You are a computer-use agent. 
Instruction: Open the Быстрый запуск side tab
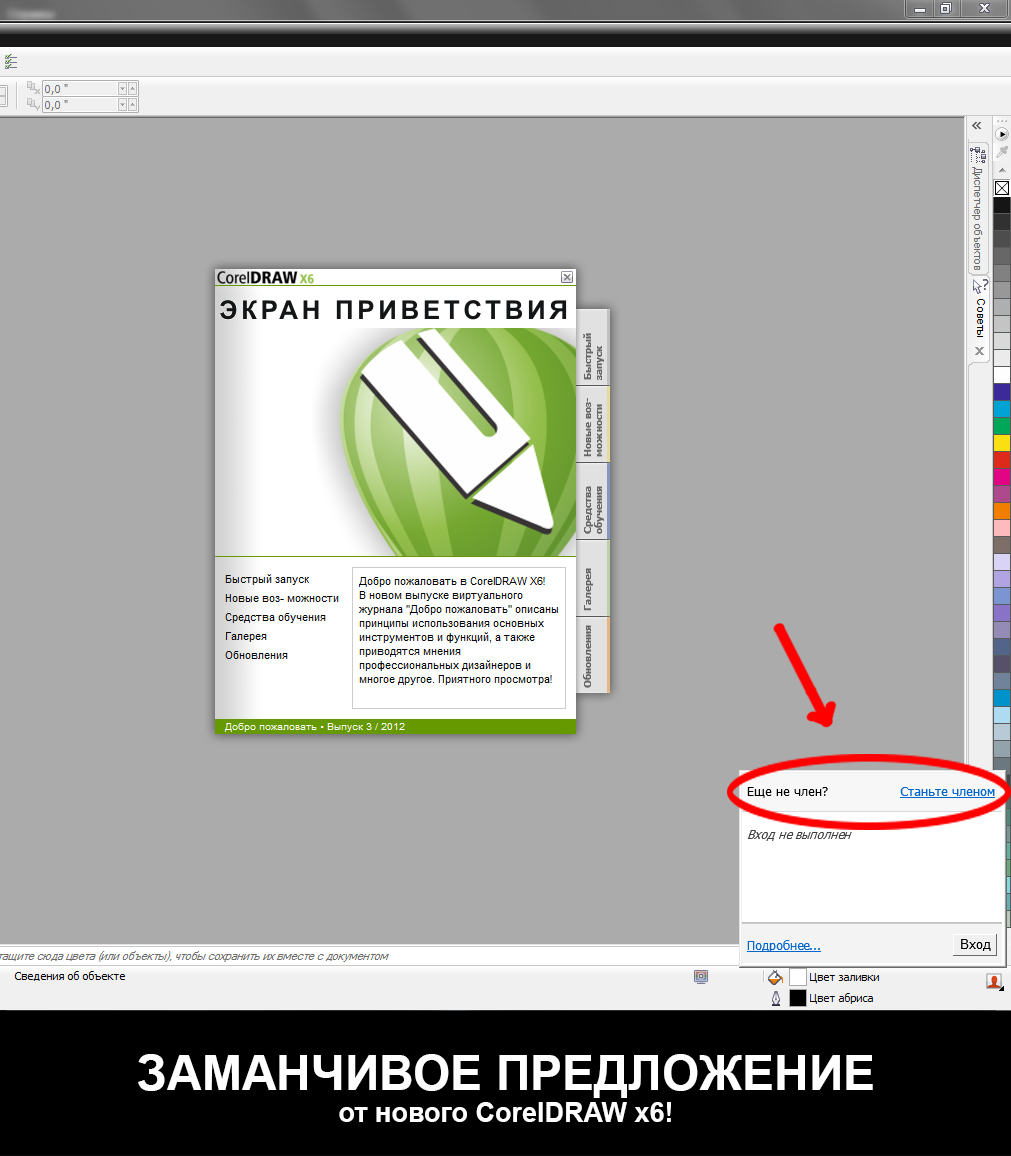pos(593,348)
